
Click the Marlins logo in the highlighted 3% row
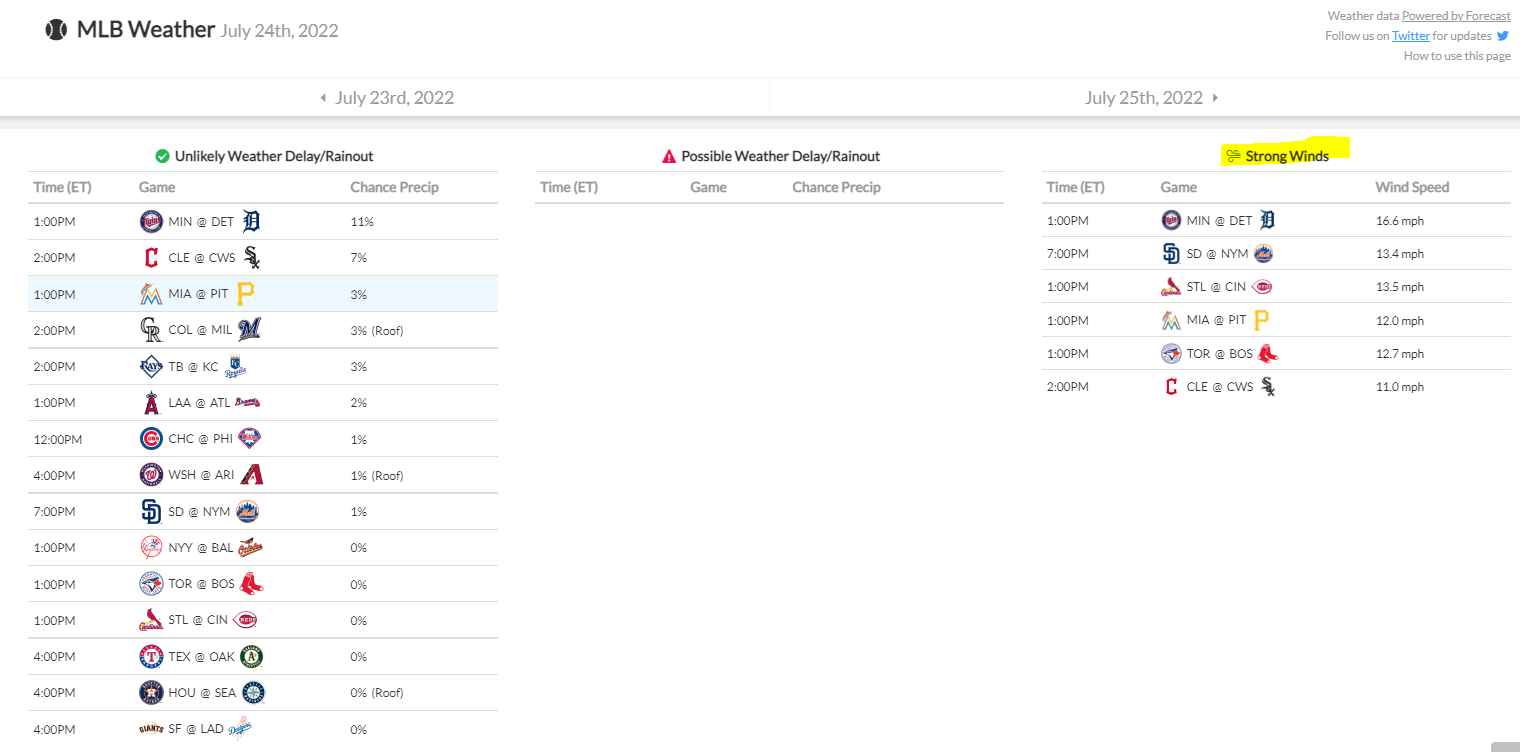(151, 294)
